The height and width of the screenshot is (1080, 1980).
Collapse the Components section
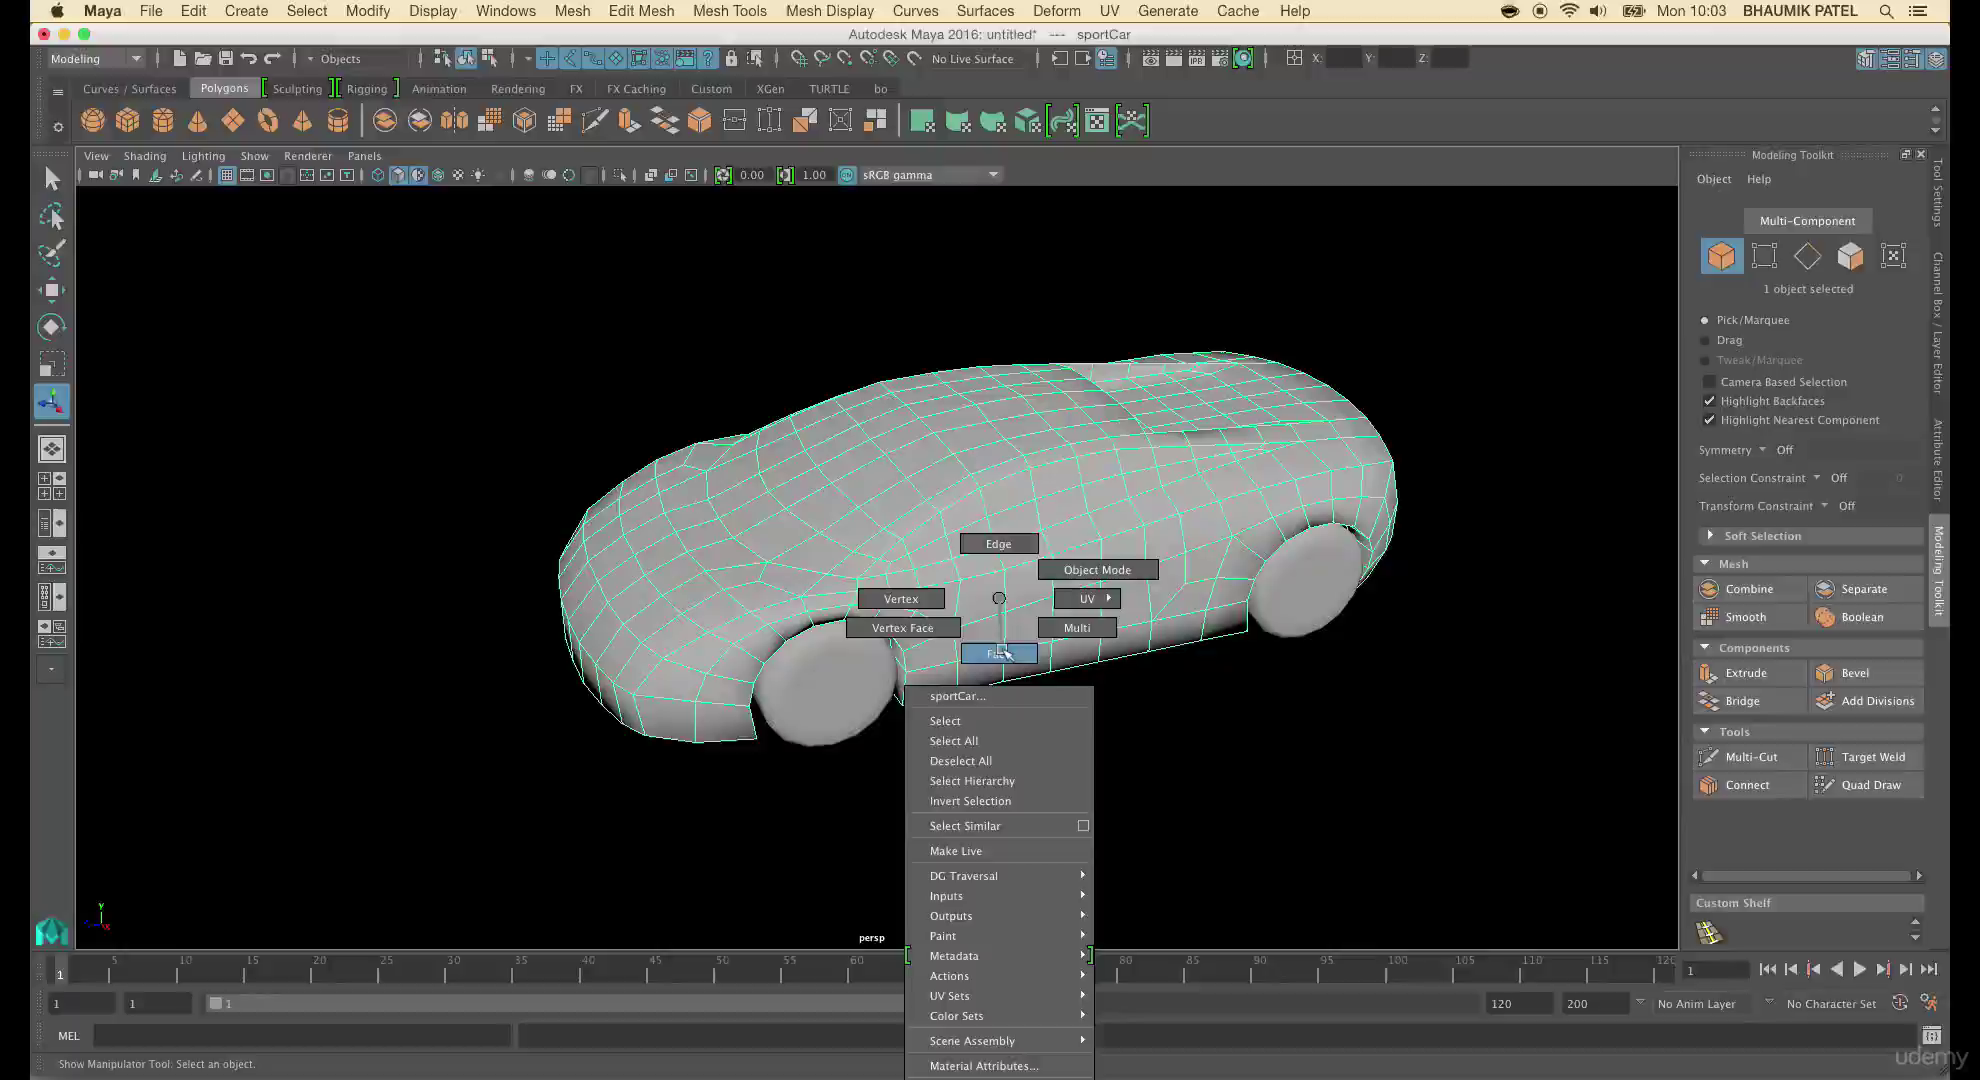(x=1705, y=648)
